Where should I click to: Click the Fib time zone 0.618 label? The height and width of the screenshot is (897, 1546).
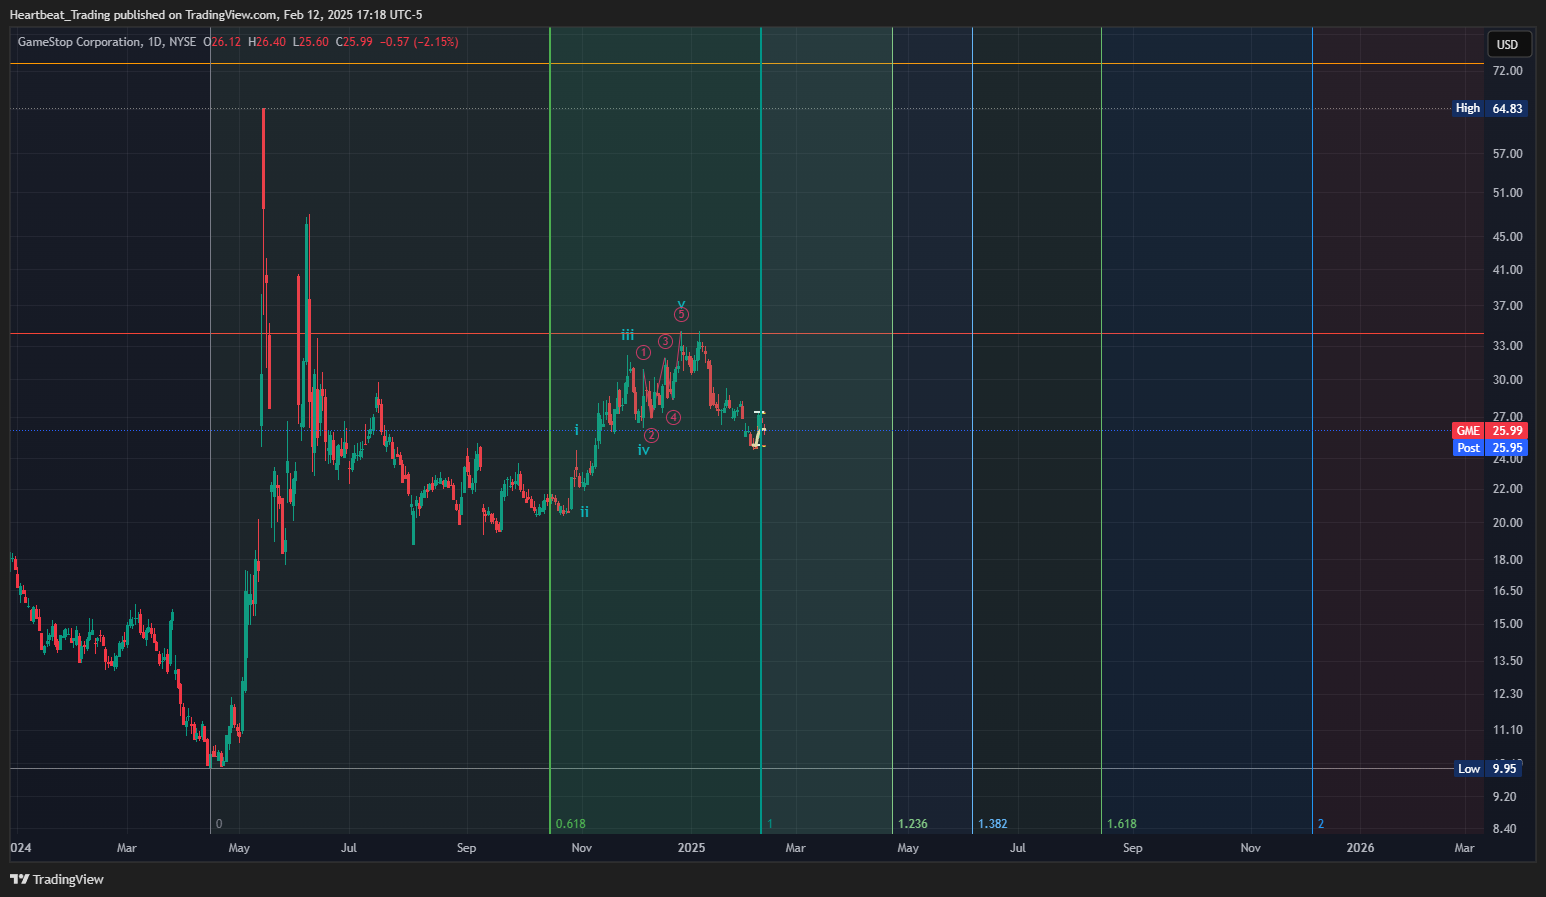(571, 824)
